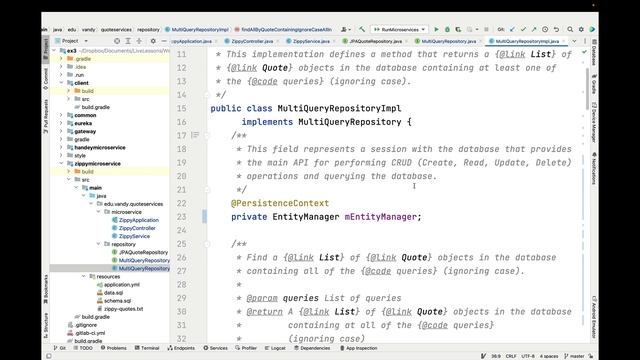The height and width of the screenshot is (360, 640).
Task: Expand the handeymicroservice module
Action: pyautogui.click(x=62, y=147)
